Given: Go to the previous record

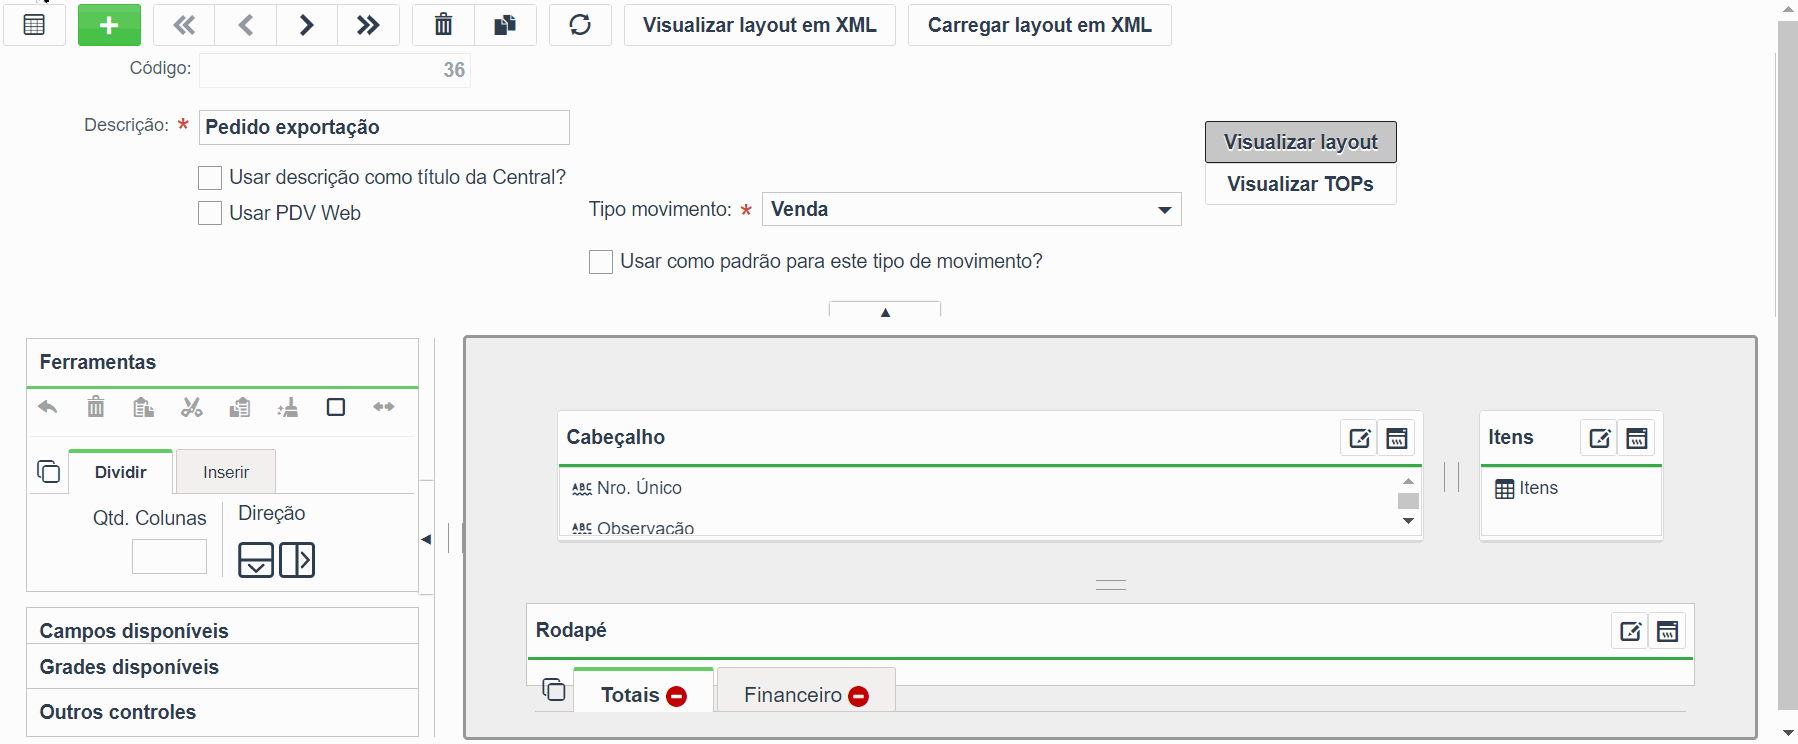Looking at the screenshot, I should [x=246, y=25].
